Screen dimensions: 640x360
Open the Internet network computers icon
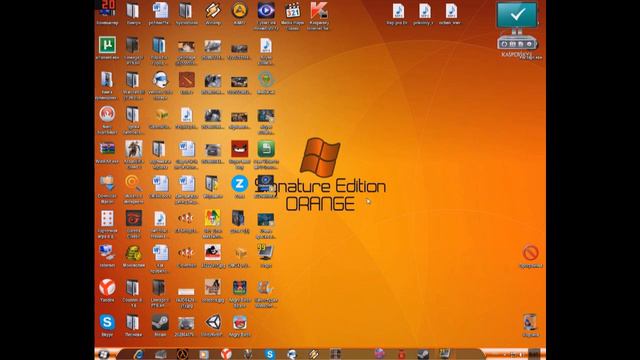pos(107,253)
